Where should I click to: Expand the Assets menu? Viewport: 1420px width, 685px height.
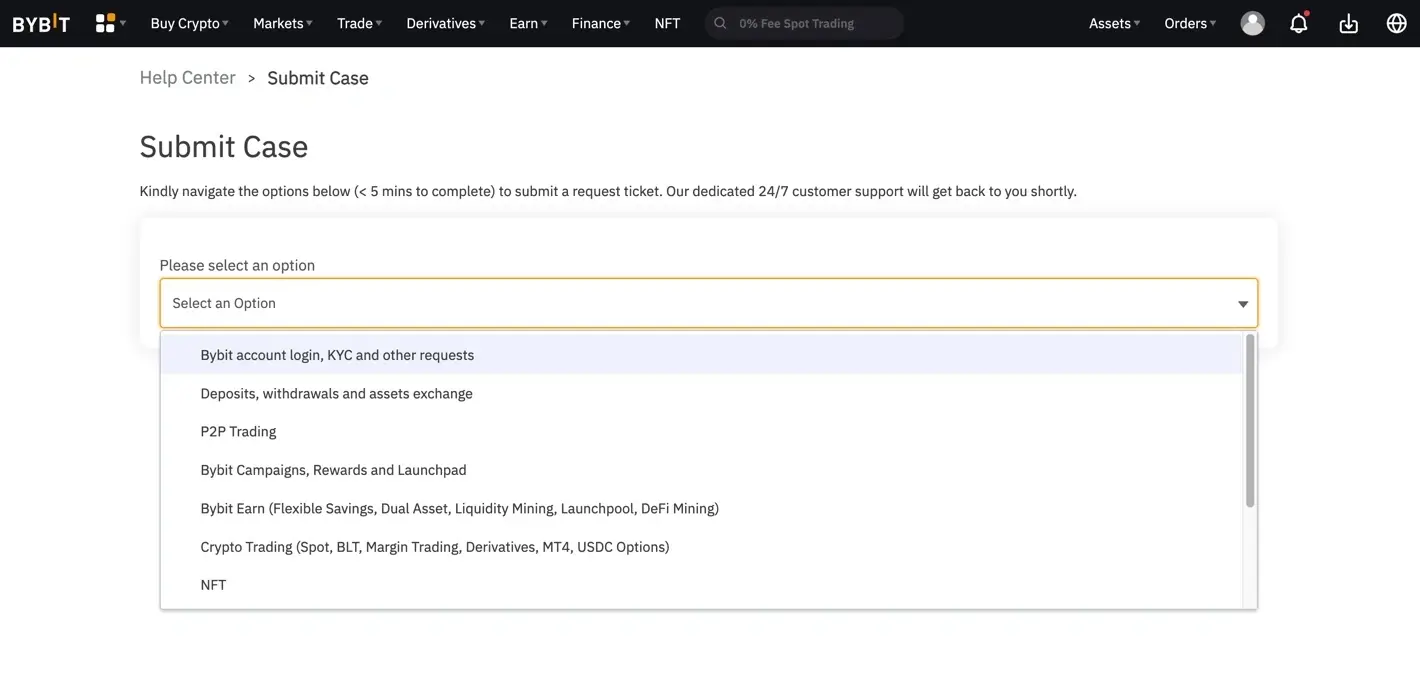click(1114, 23)
